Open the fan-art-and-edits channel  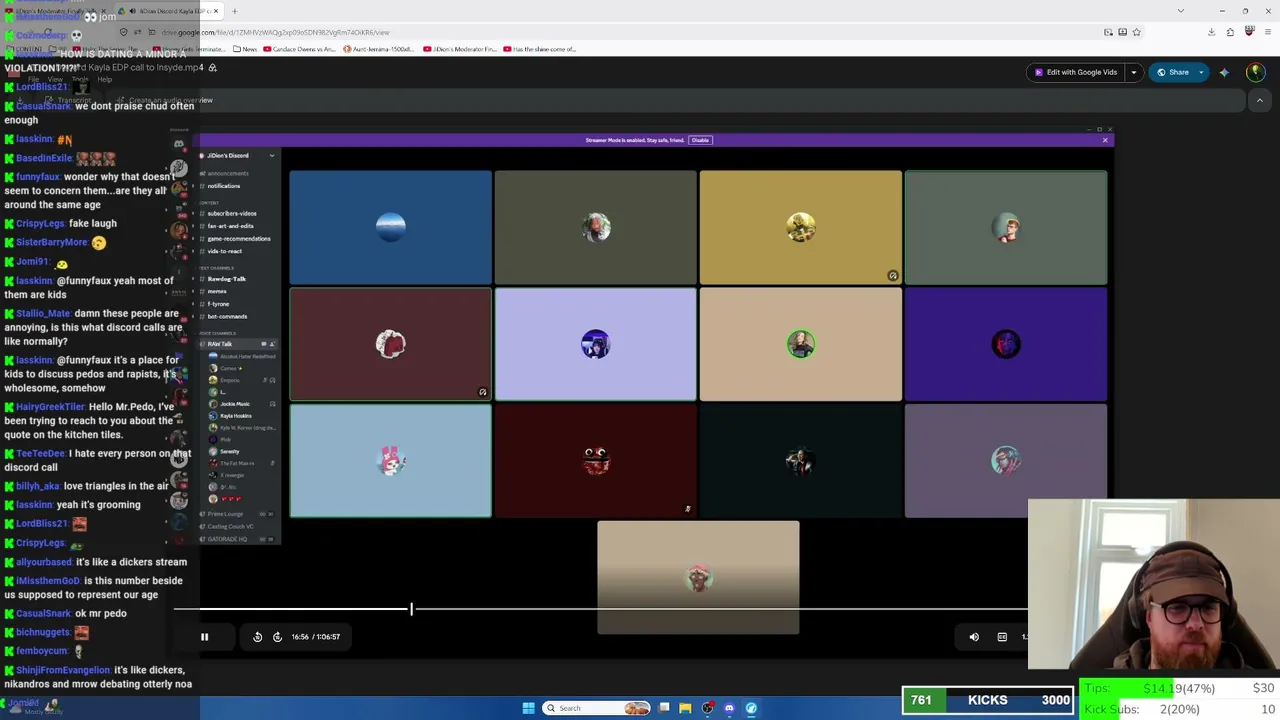click(x=230, y=226)
